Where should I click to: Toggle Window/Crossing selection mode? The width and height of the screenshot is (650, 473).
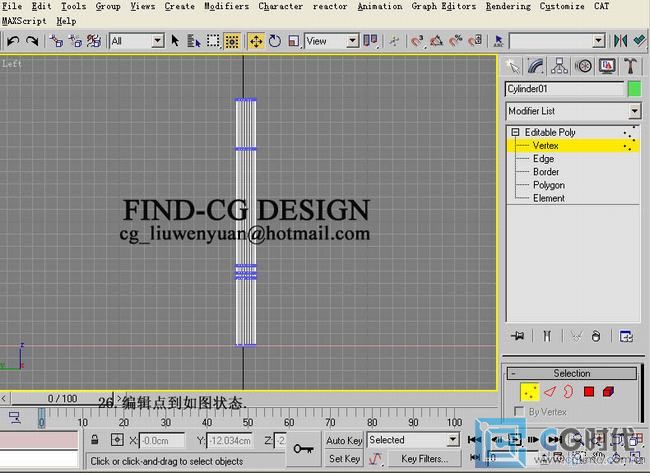click(232, 41)
